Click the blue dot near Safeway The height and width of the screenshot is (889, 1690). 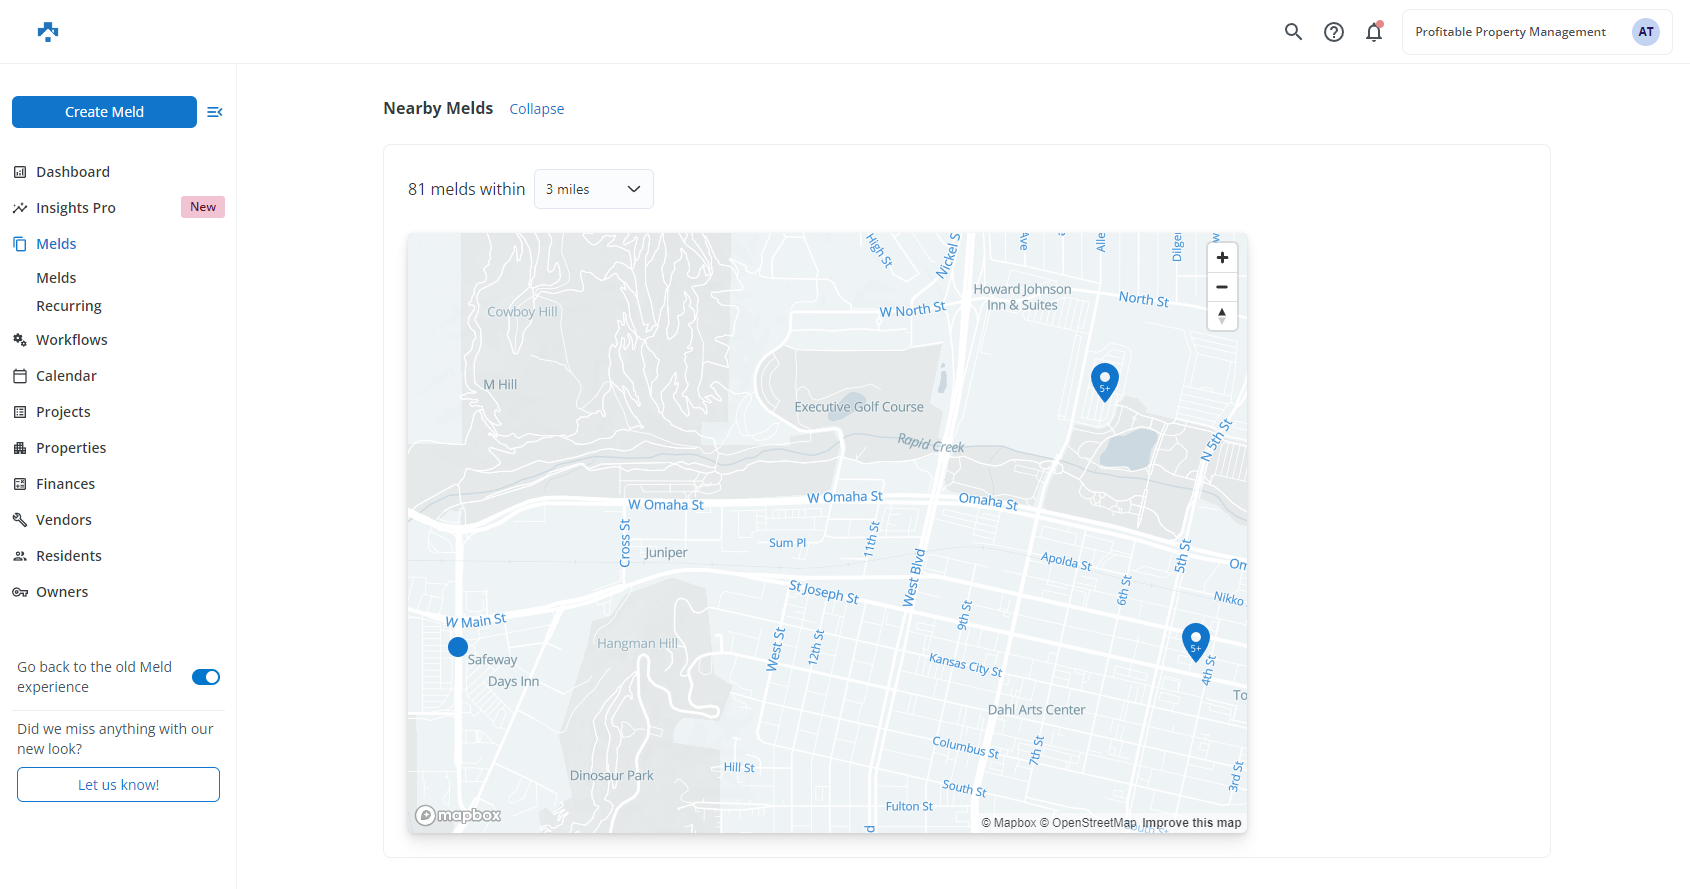[458, 647]
